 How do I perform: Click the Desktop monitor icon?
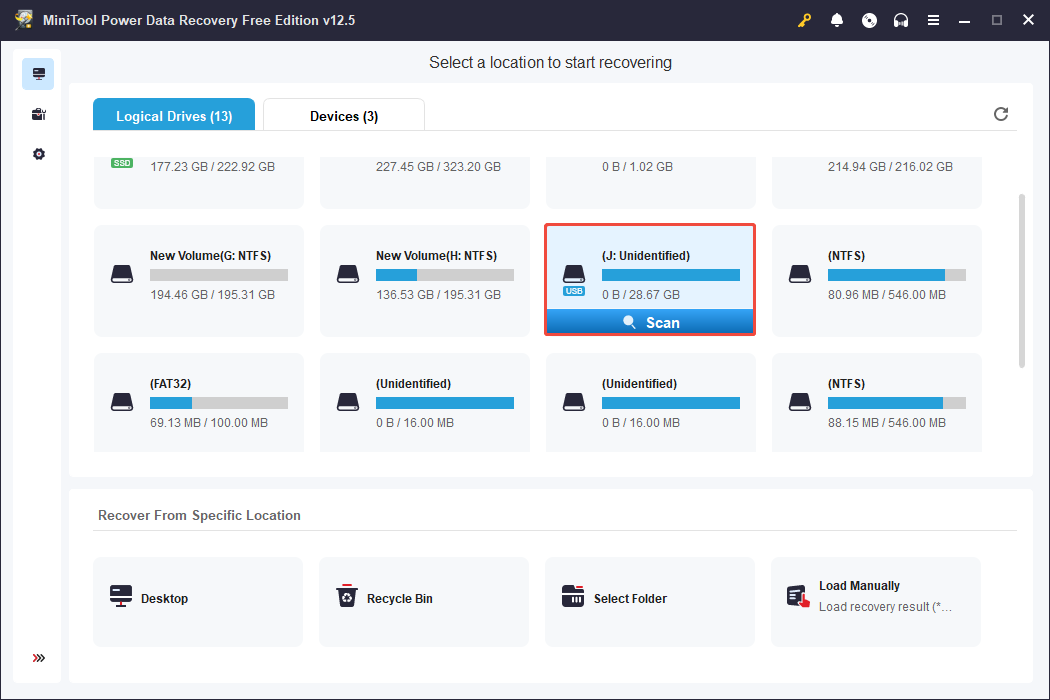(121, 596)
